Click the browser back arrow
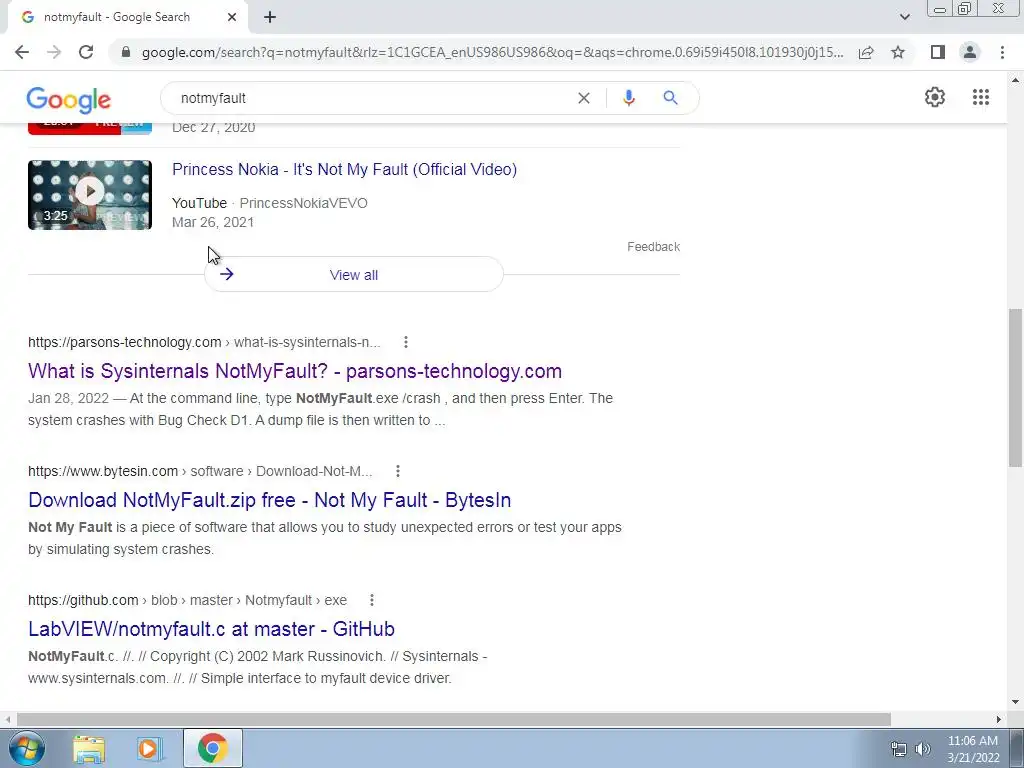Screen dimensions: 1024x768 click(22, 52)
